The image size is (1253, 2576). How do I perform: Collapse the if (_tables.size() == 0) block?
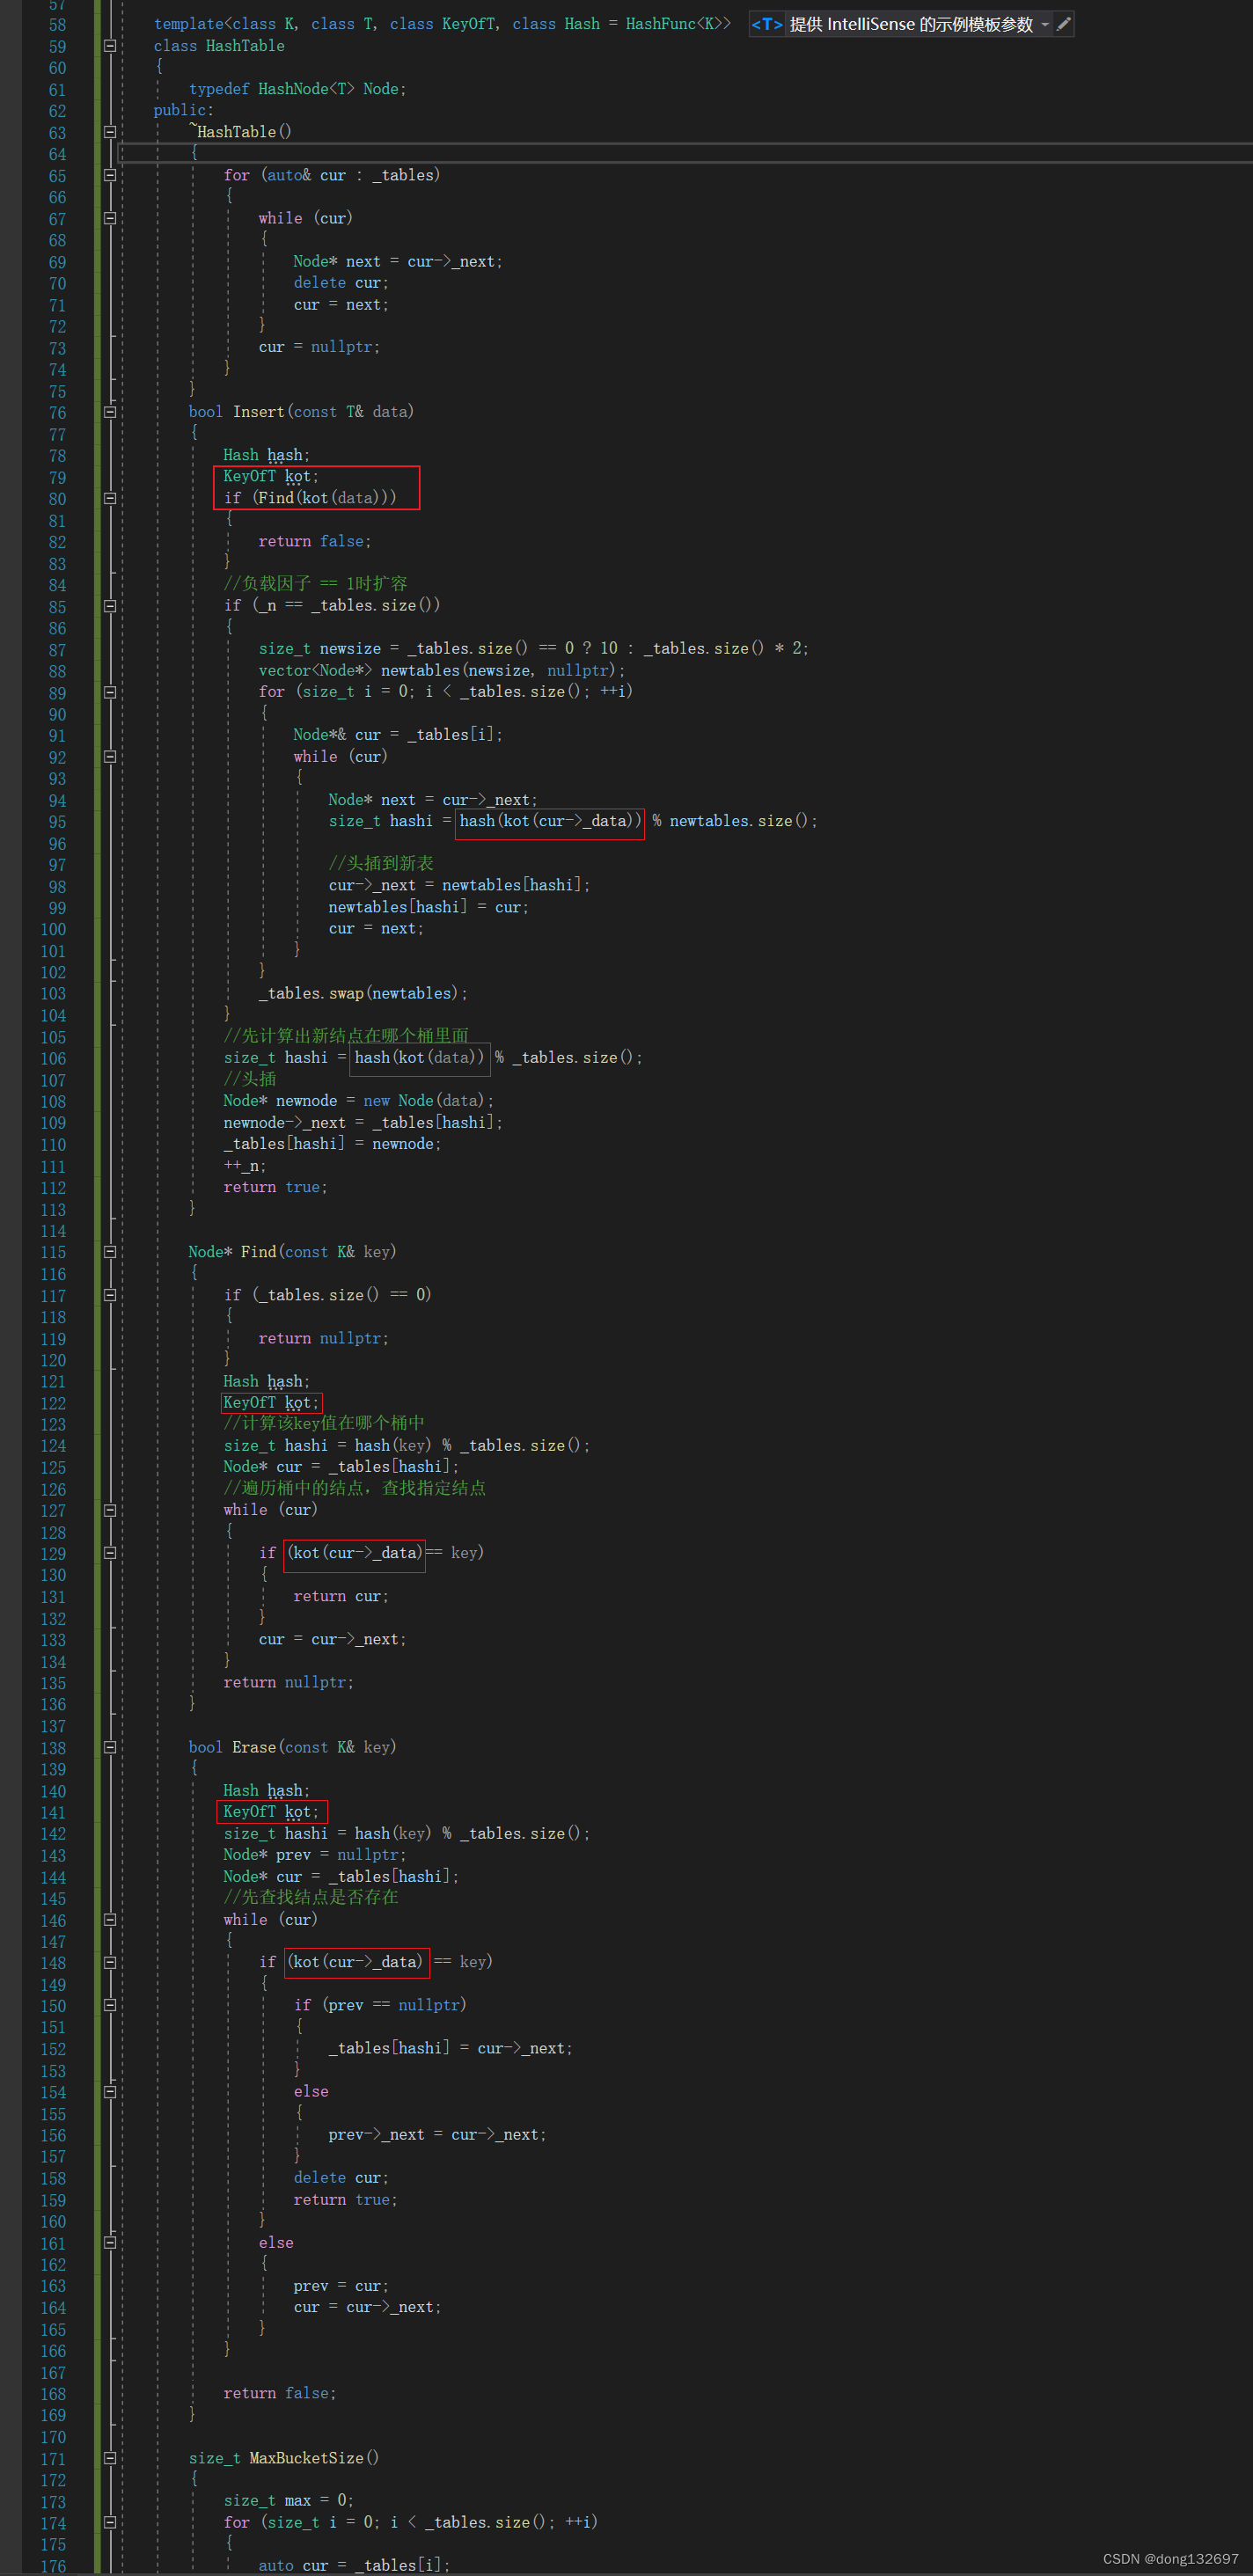pyautogui.click(x=110, y=1295)
